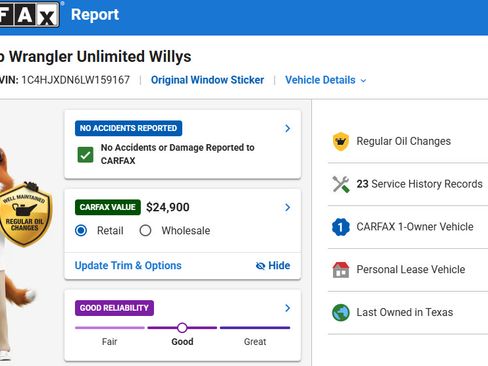The width and height of the screenshot is (488, 366).
Task: Click the Report header text
Action: click(x=95, y=15)
